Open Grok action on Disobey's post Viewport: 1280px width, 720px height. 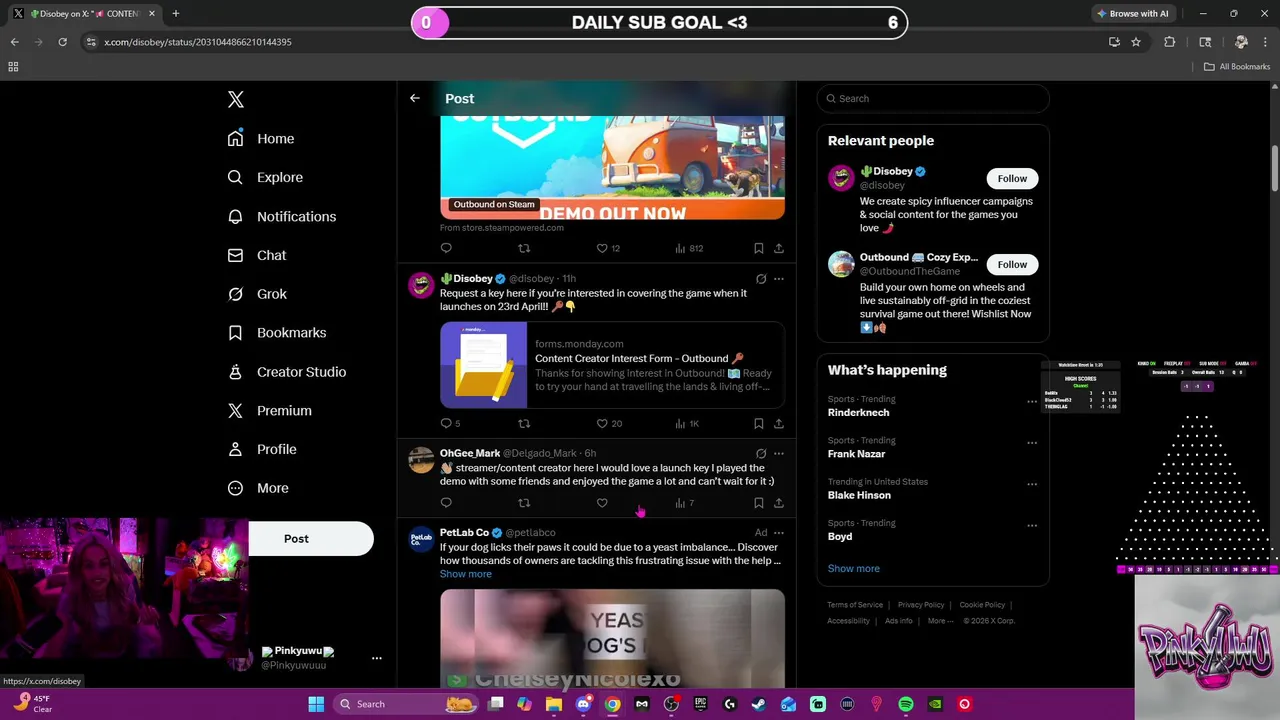tap(761, 279)
